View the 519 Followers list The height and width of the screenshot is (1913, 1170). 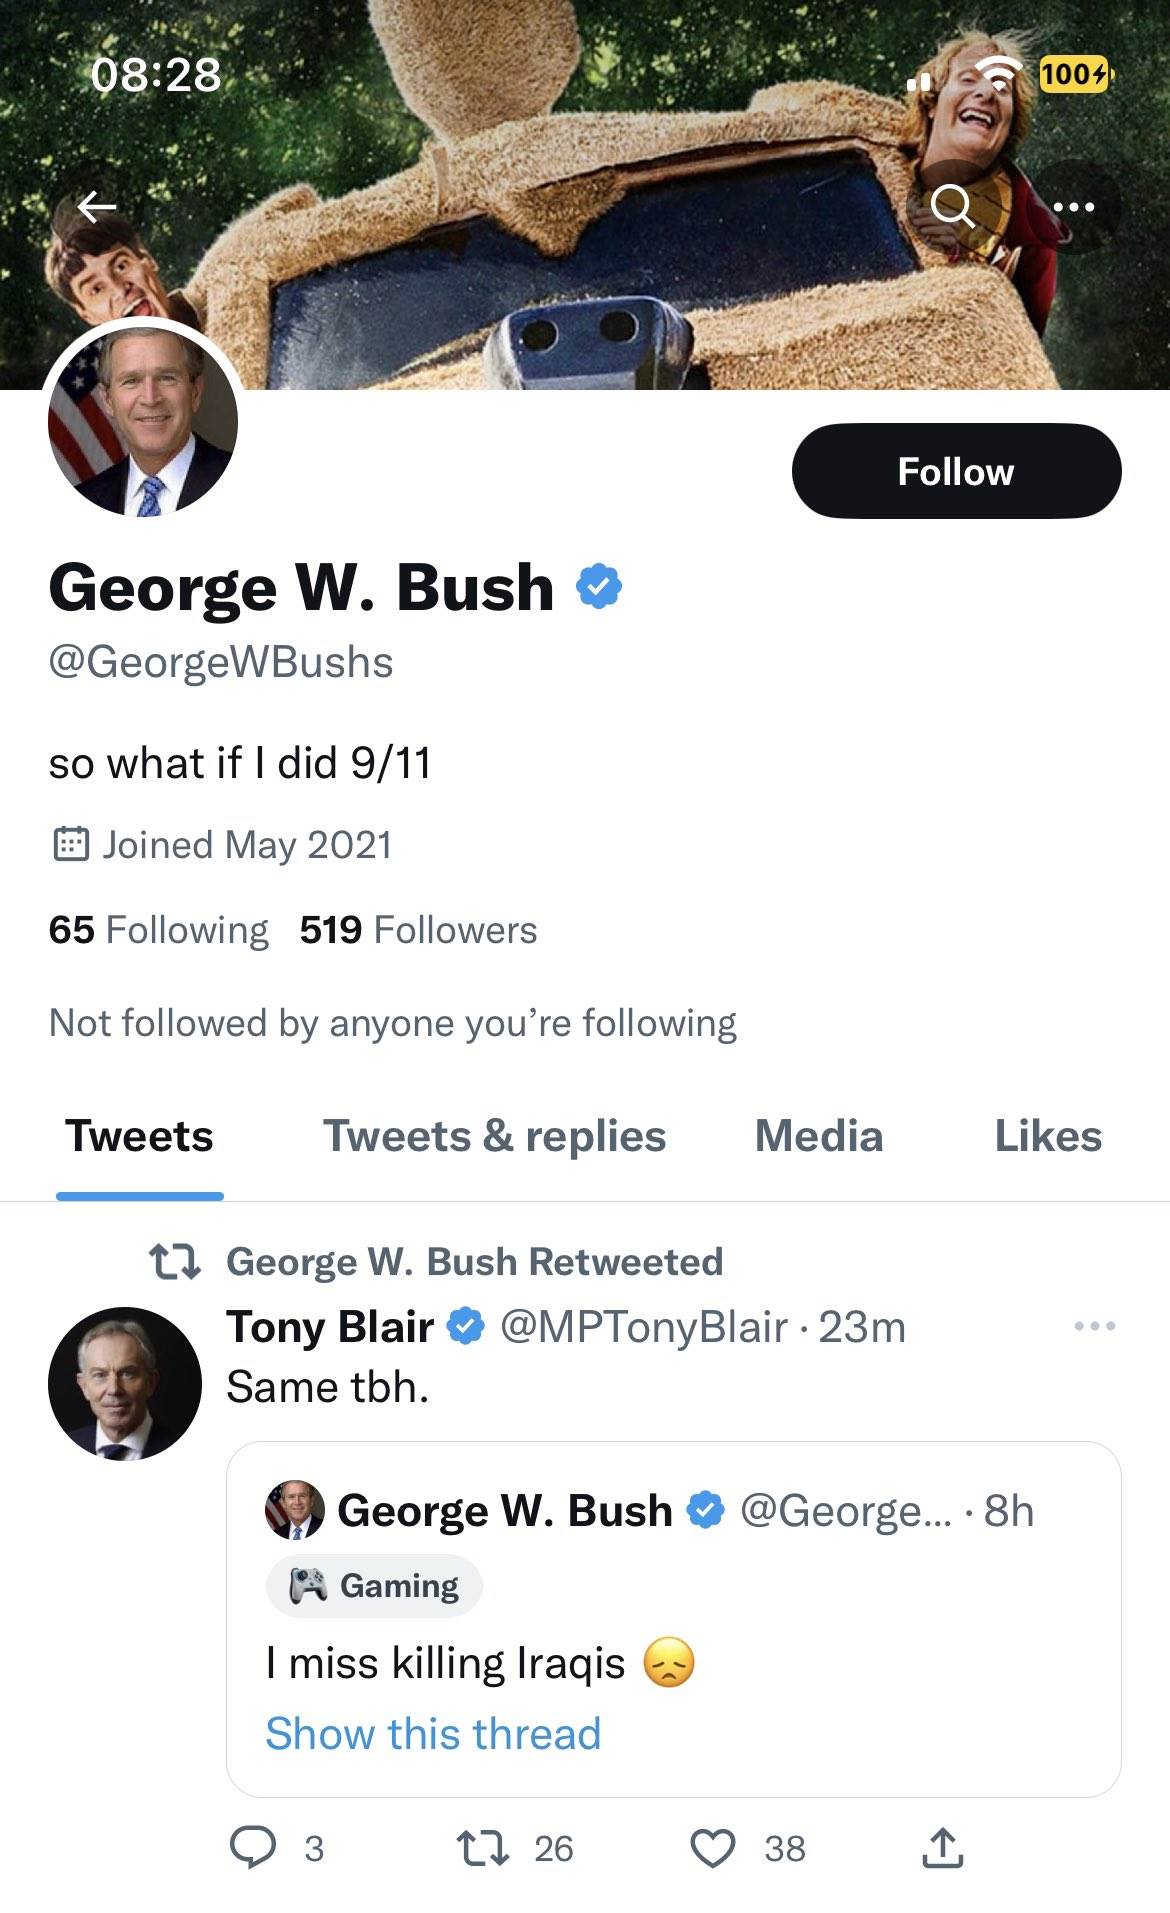point(418,930)
